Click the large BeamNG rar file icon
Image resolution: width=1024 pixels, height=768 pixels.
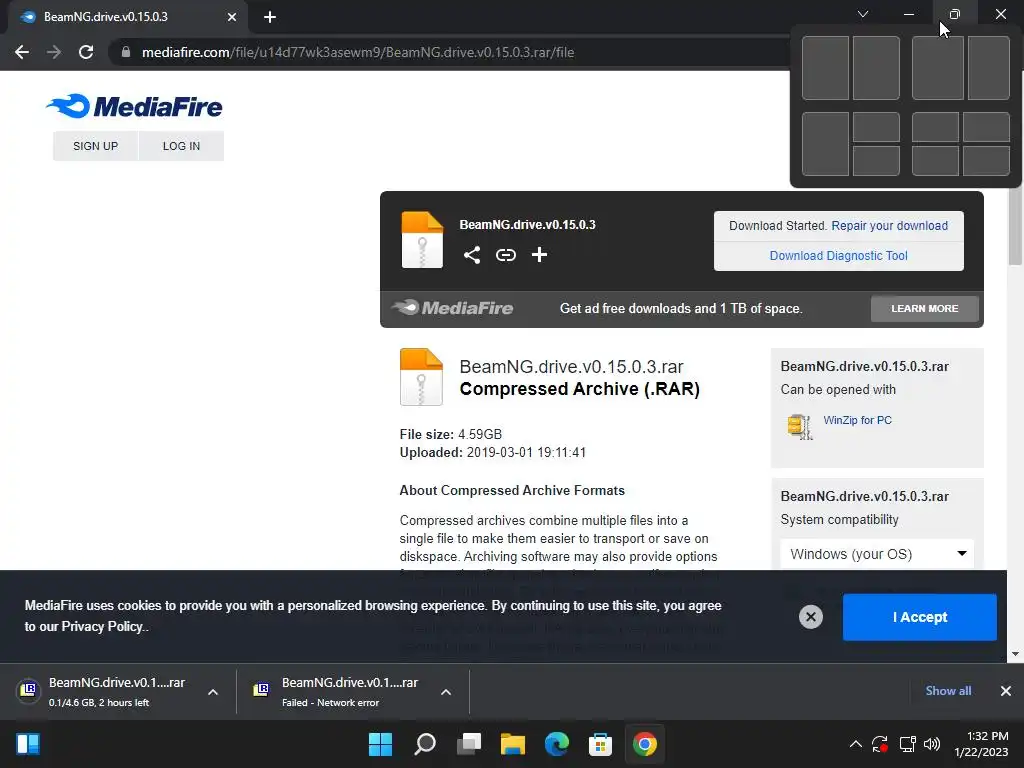pyautogui.click(x=421, y=377)
